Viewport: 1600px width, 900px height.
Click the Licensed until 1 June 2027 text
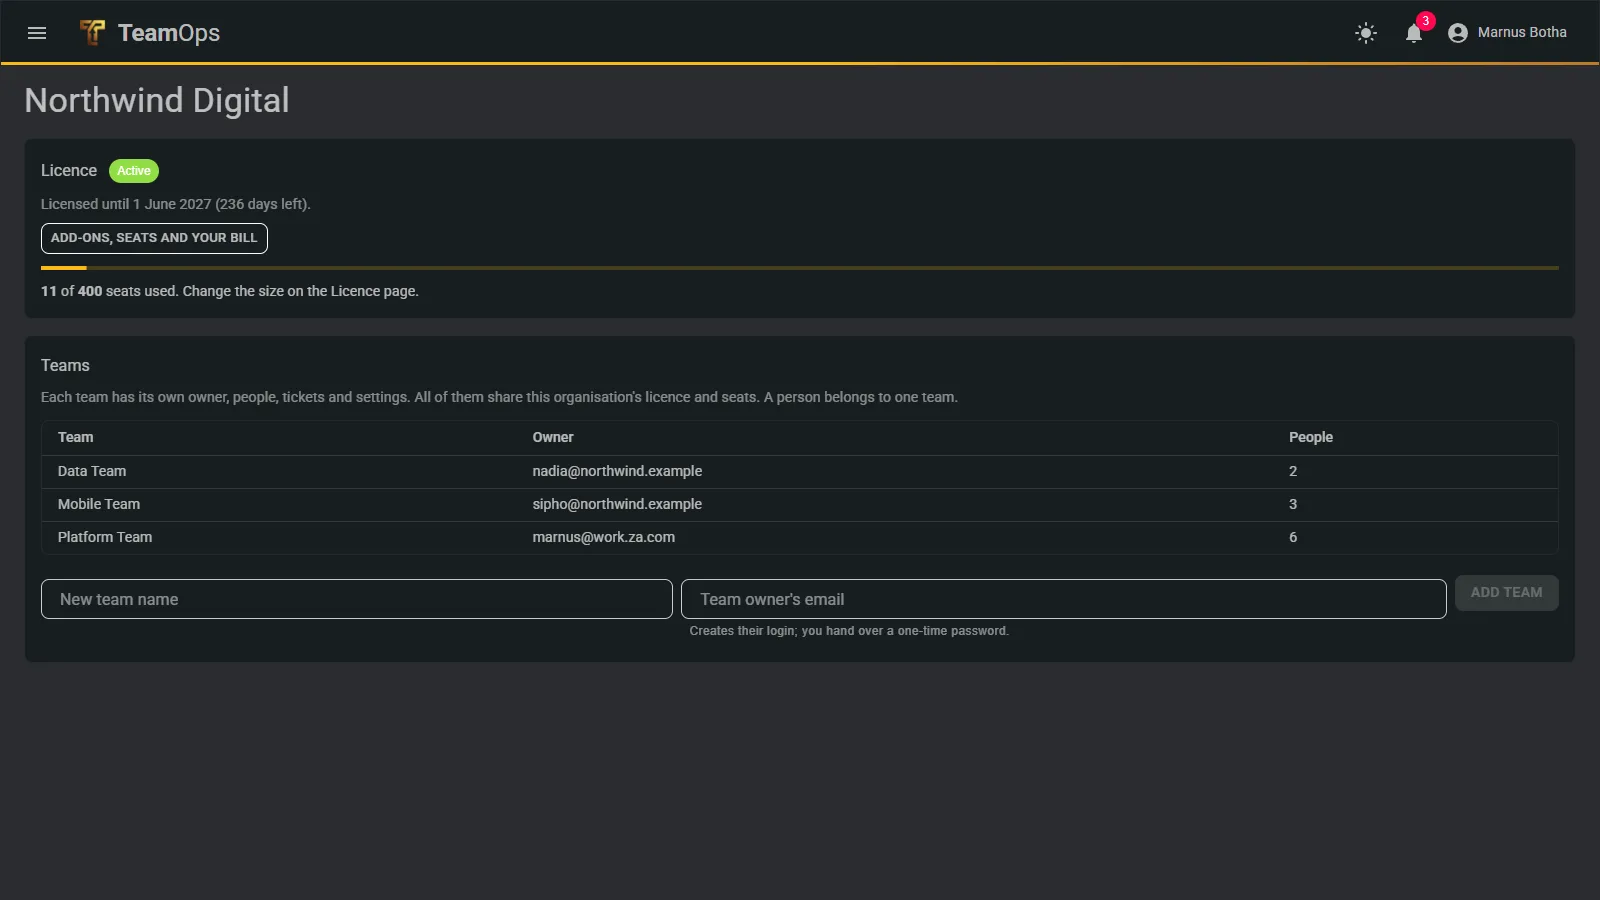coord(176,204)
